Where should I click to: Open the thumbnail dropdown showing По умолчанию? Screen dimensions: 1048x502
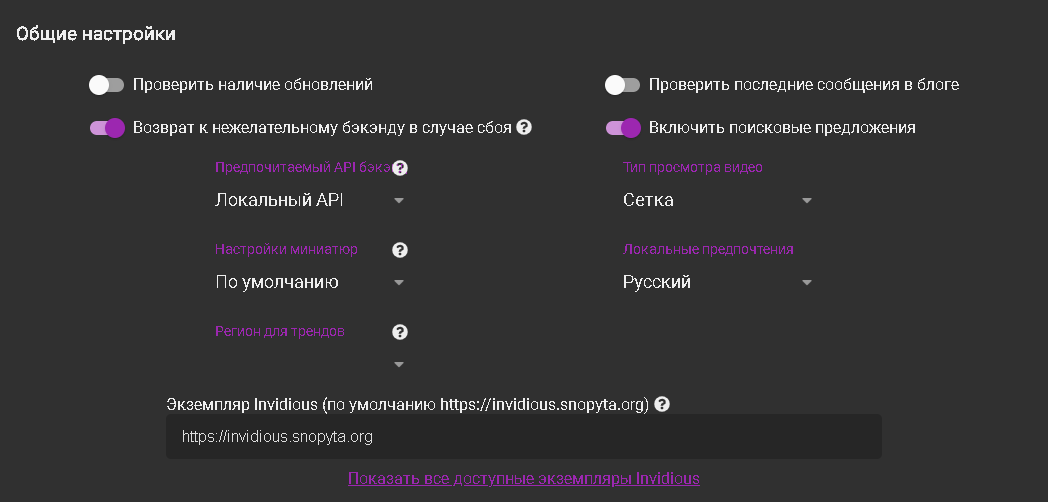(309, 282)
